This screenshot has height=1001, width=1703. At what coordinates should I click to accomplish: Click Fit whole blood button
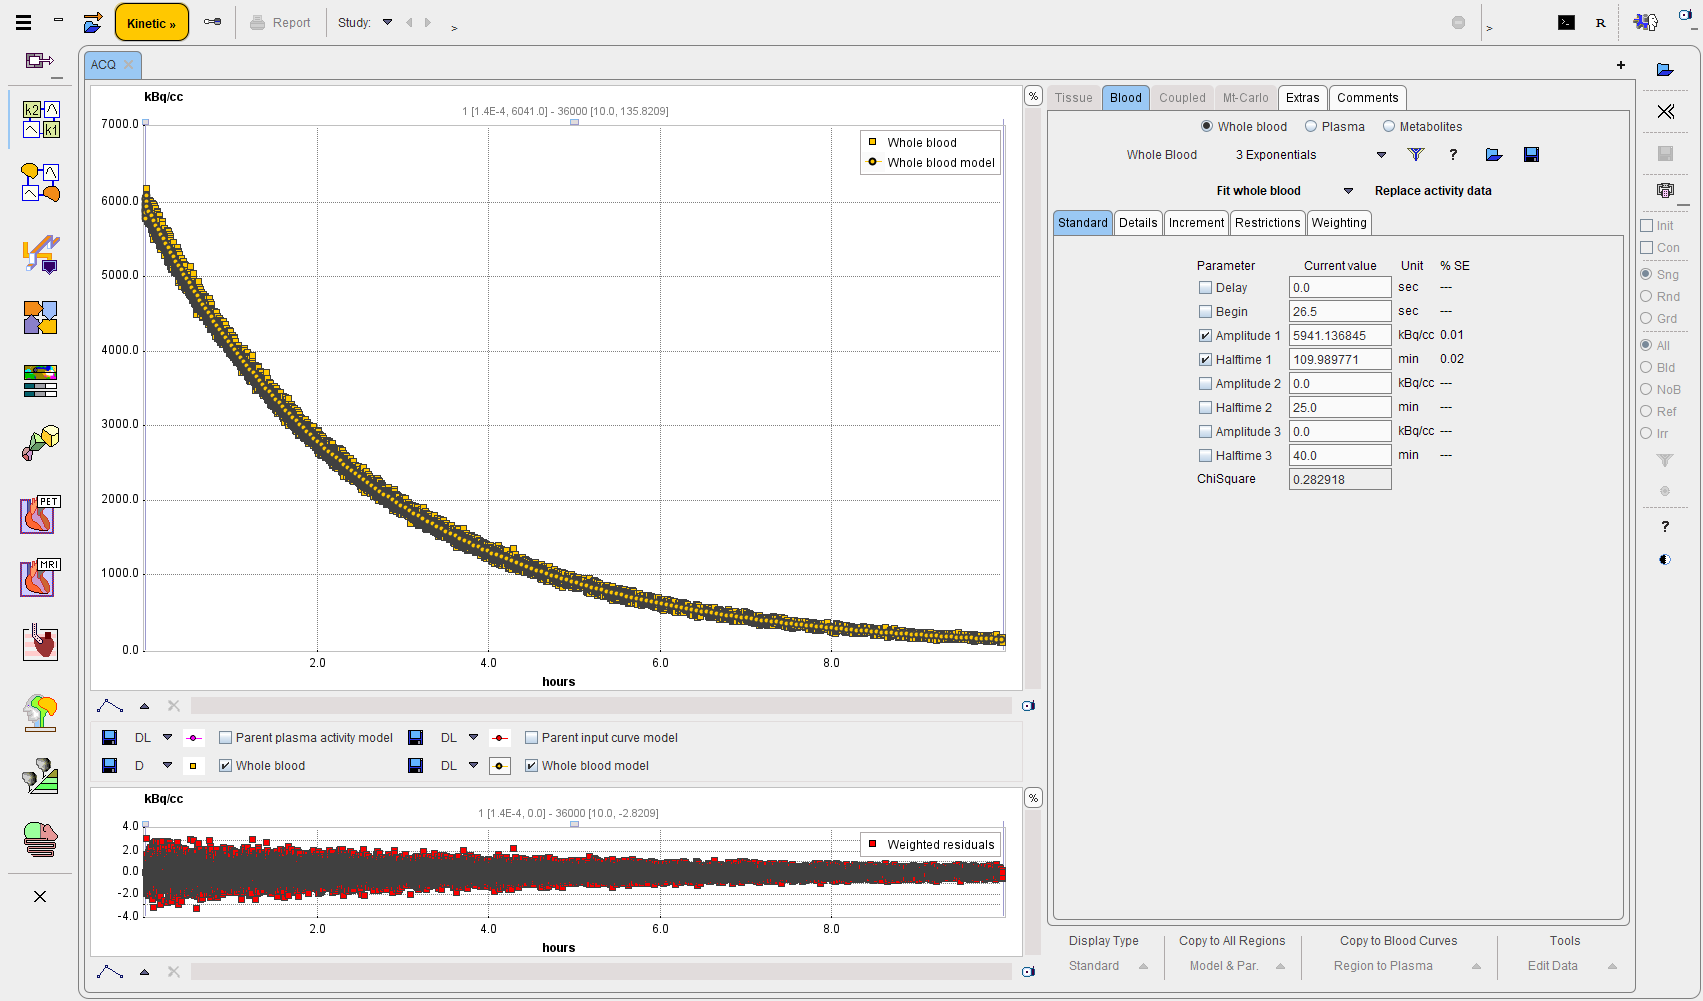1258,191
